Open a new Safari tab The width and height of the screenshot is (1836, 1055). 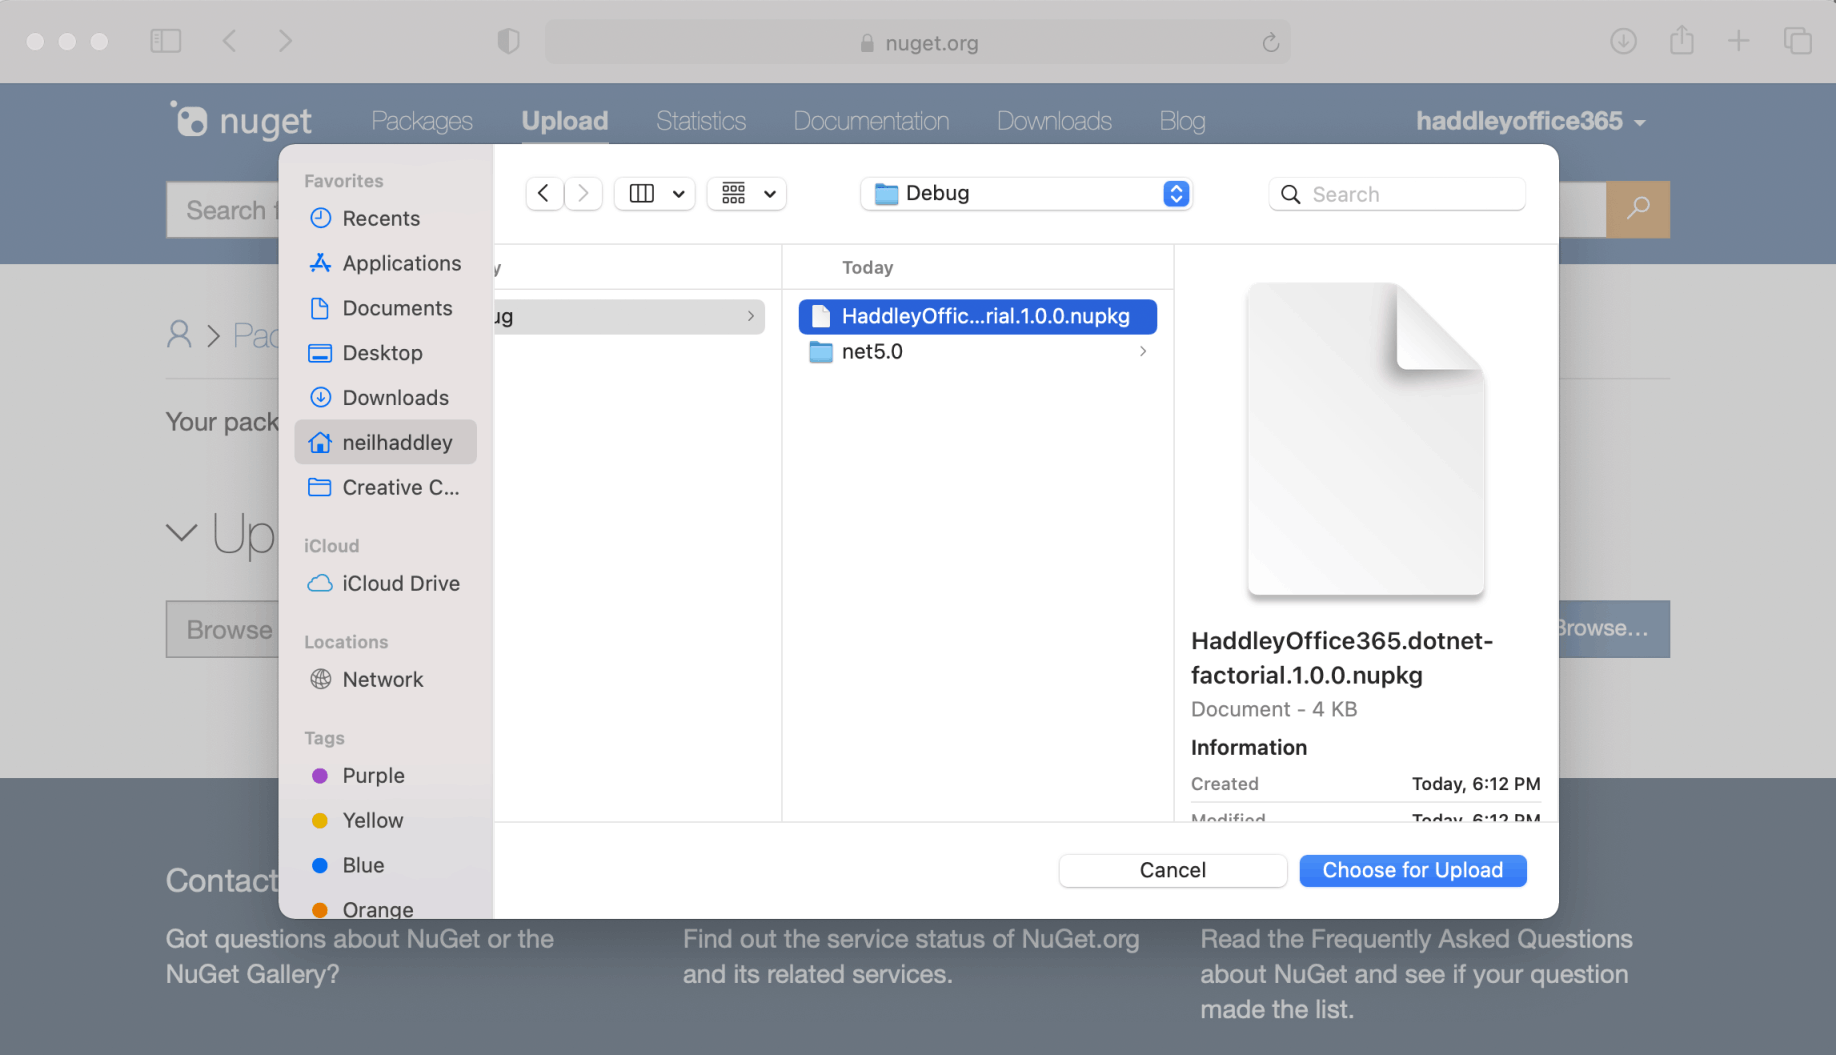point(1739,41)
